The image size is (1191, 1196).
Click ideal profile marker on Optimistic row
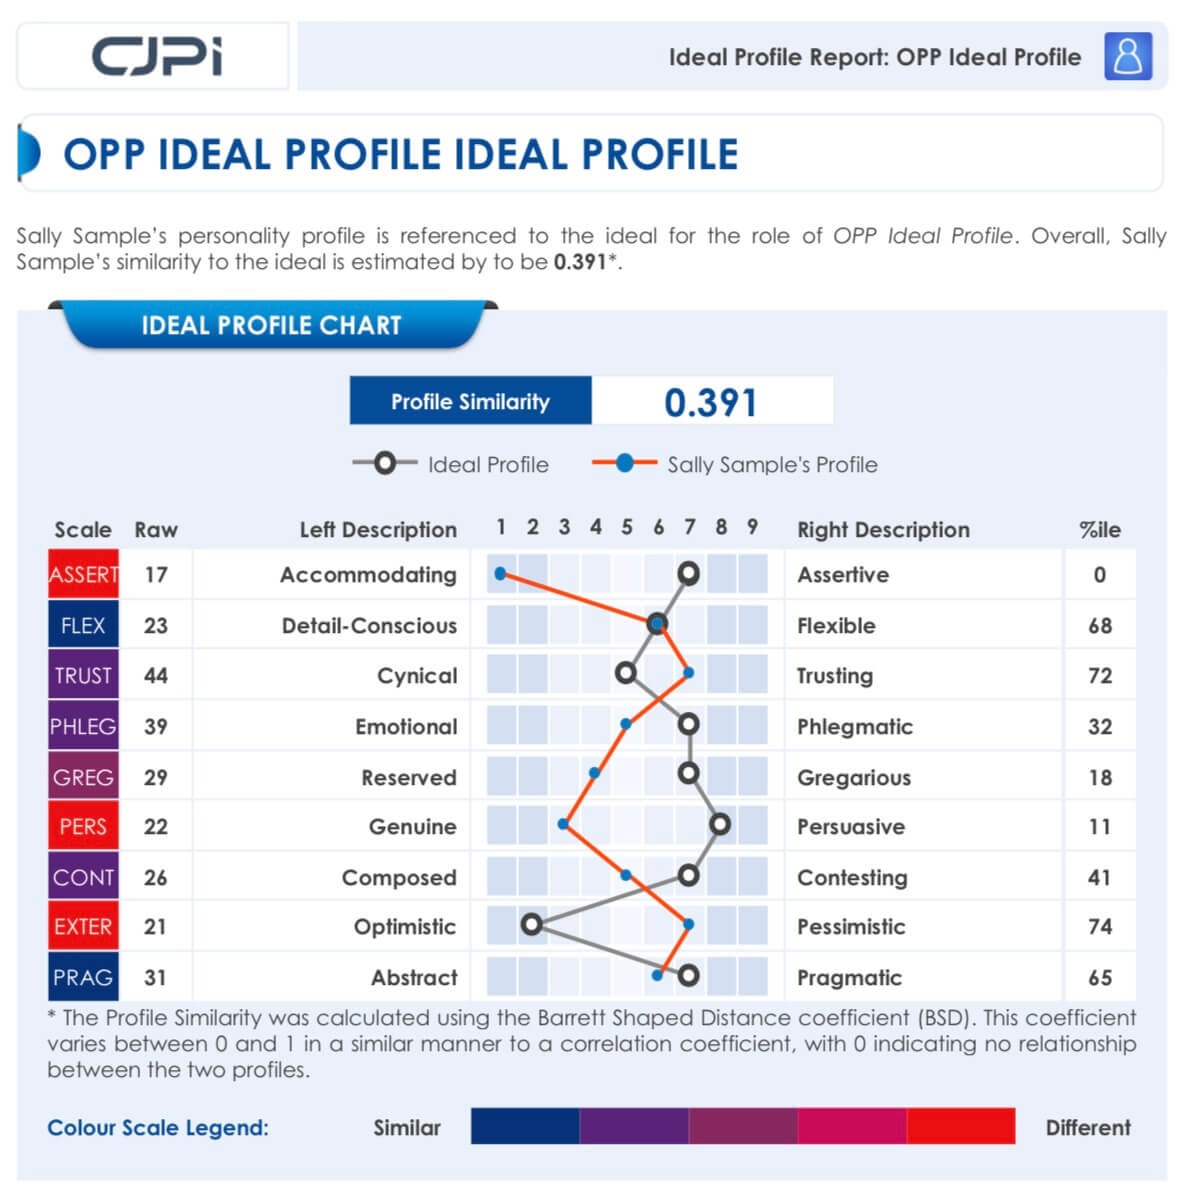(532, 924)
